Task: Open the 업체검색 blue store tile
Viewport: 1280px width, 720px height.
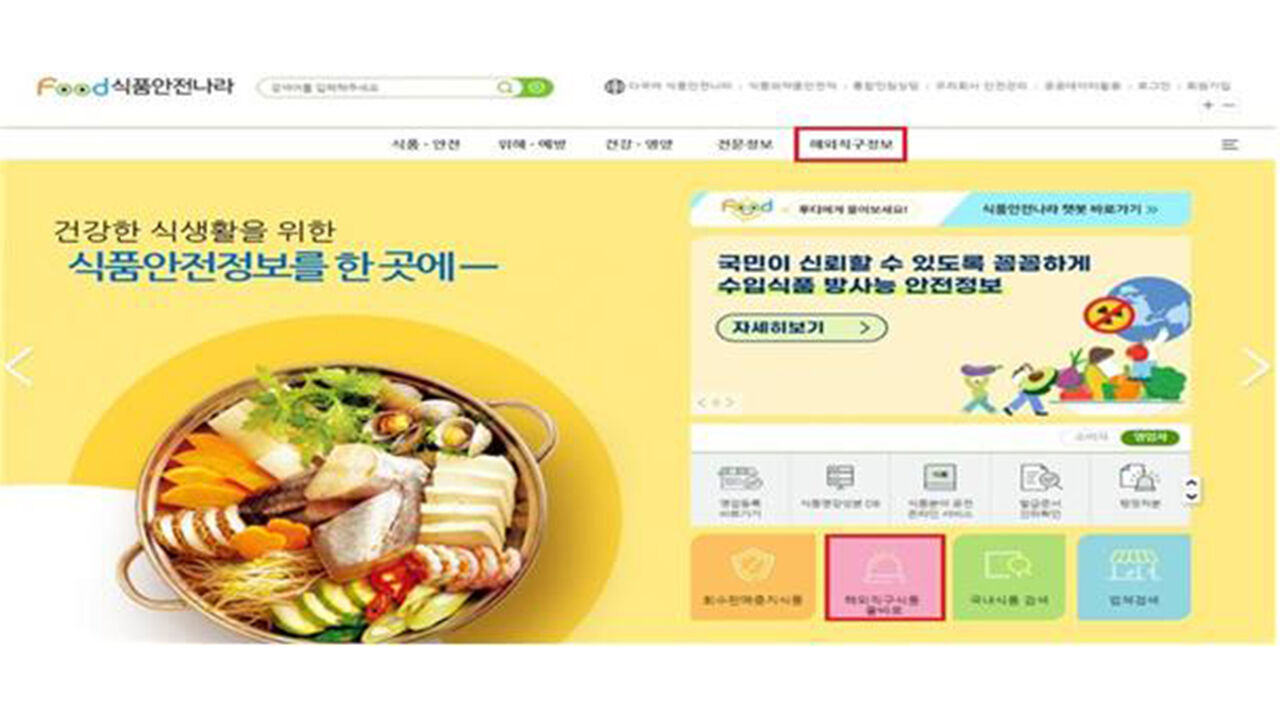Action: (1133, 577)
